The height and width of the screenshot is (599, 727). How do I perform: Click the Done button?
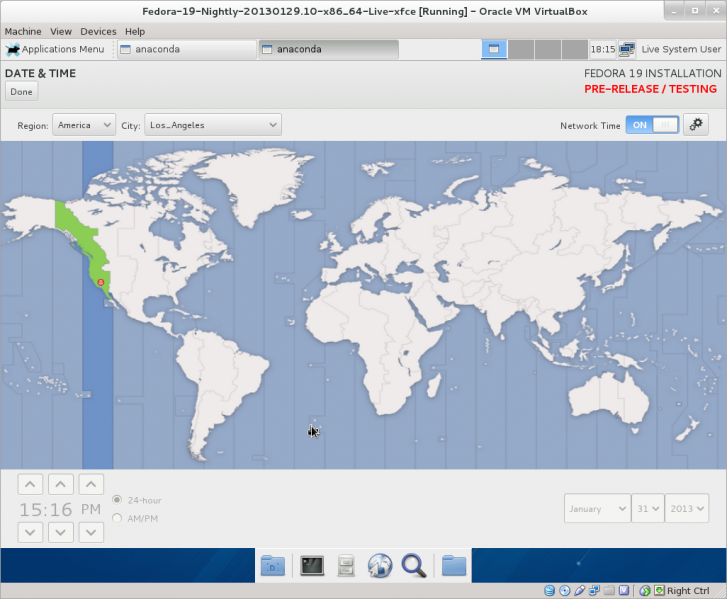click(21, 91)
